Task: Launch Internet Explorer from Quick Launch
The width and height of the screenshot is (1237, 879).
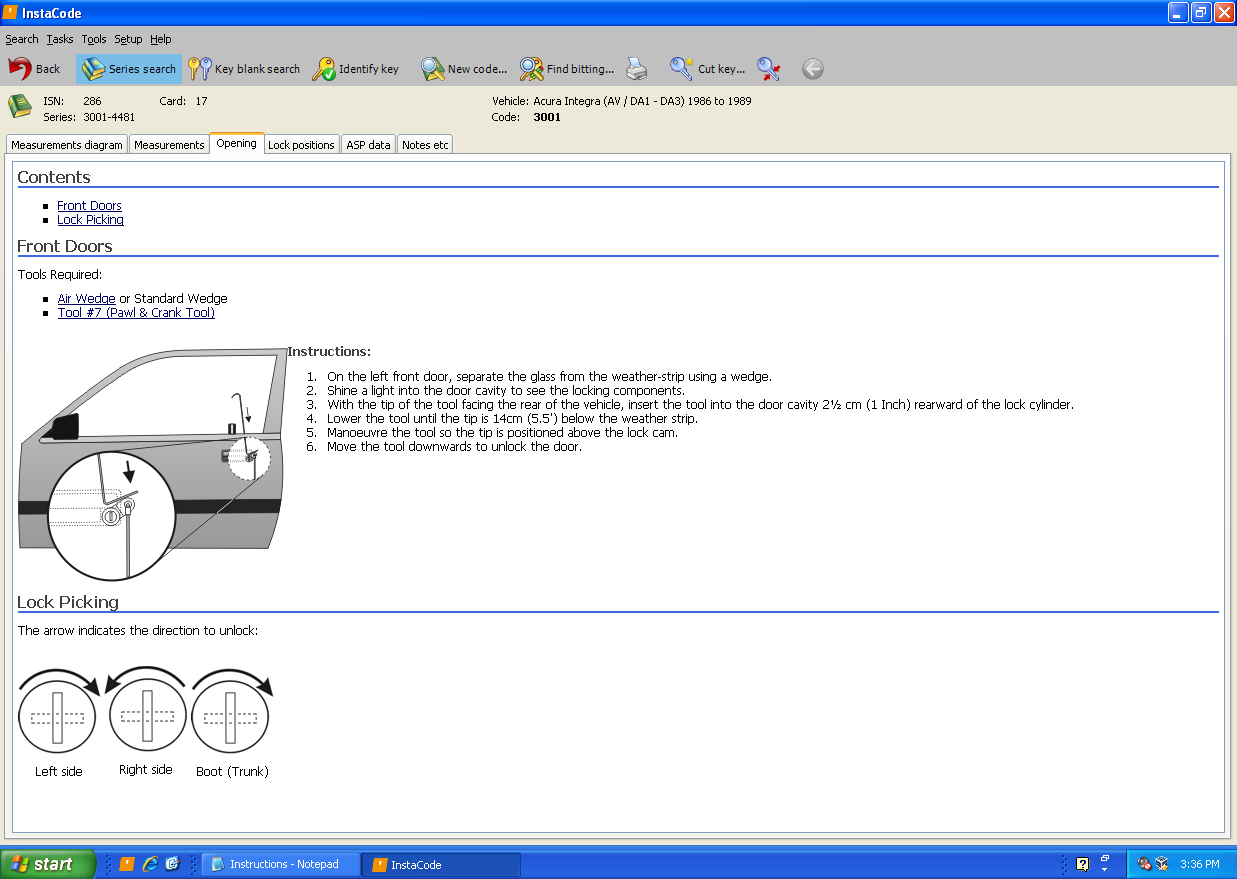Action: coord(150,864)
